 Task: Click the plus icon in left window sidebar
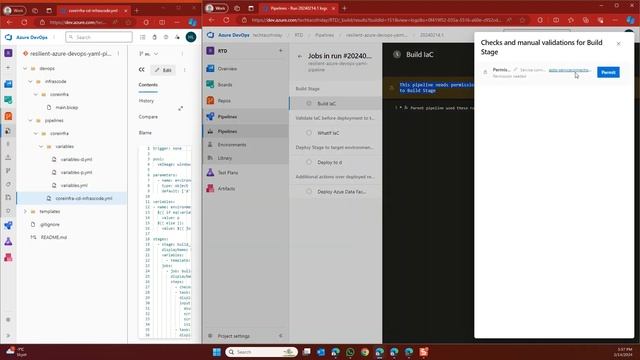[8, 68]
